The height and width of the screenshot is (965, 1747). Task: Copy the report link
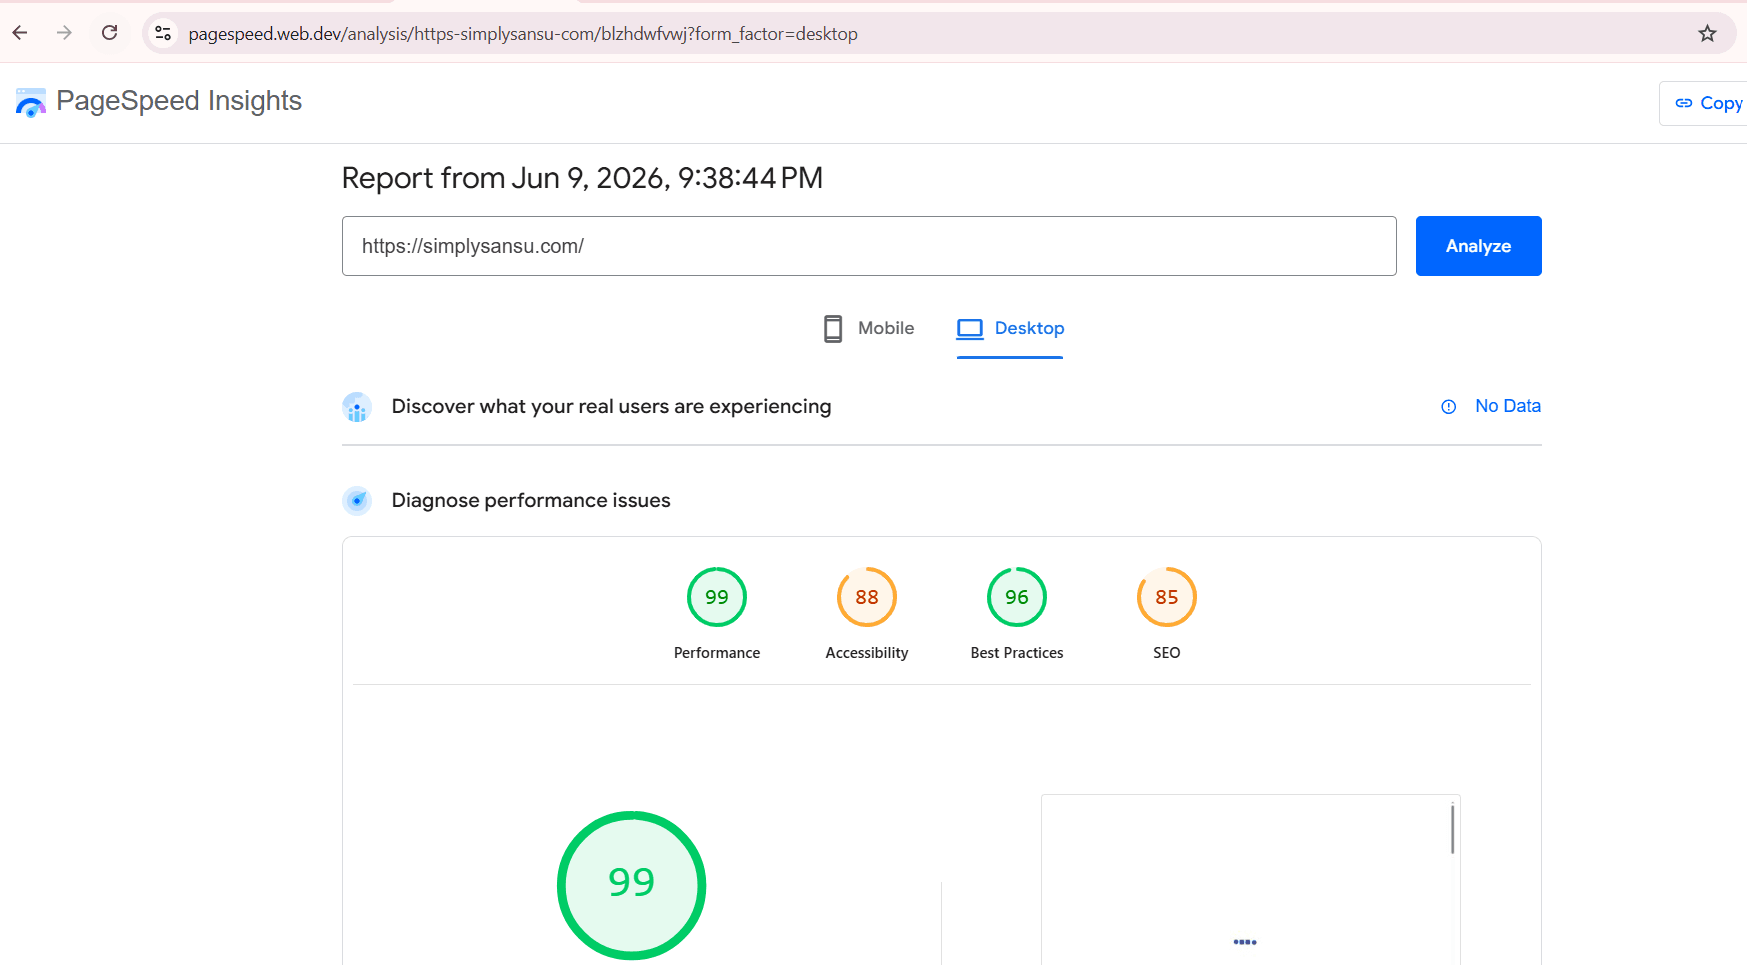(1708, 103)
